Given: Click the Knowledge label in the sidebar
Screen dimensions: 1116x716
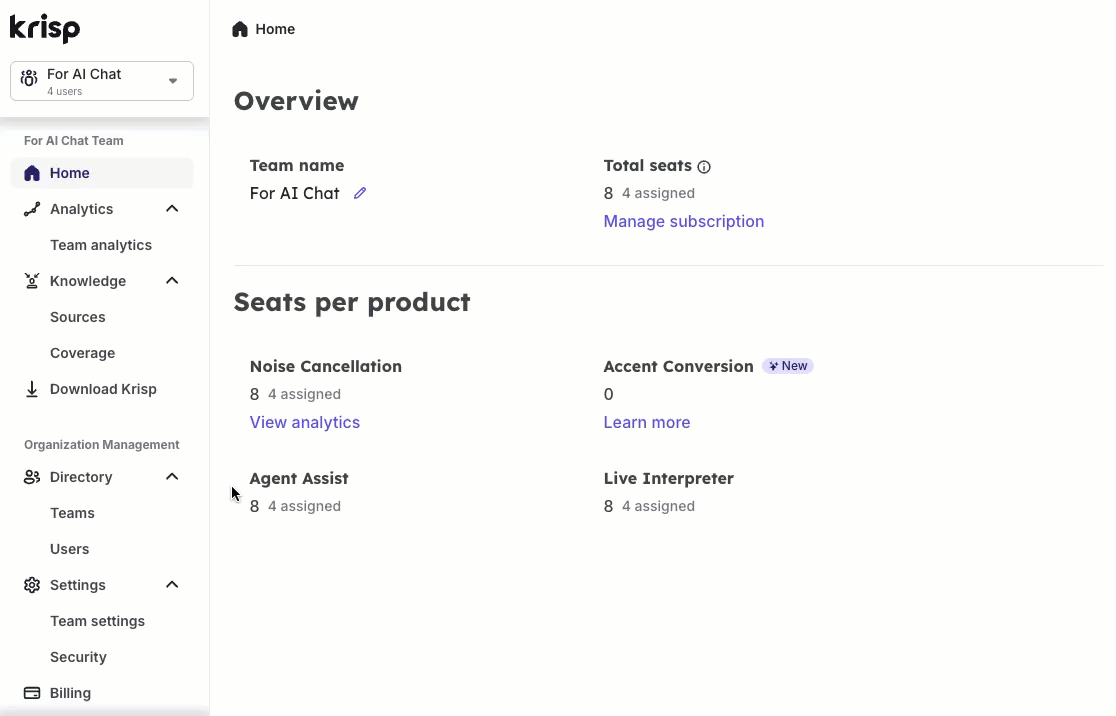Looking at the screenshot, I should click(x=88, y=281).
